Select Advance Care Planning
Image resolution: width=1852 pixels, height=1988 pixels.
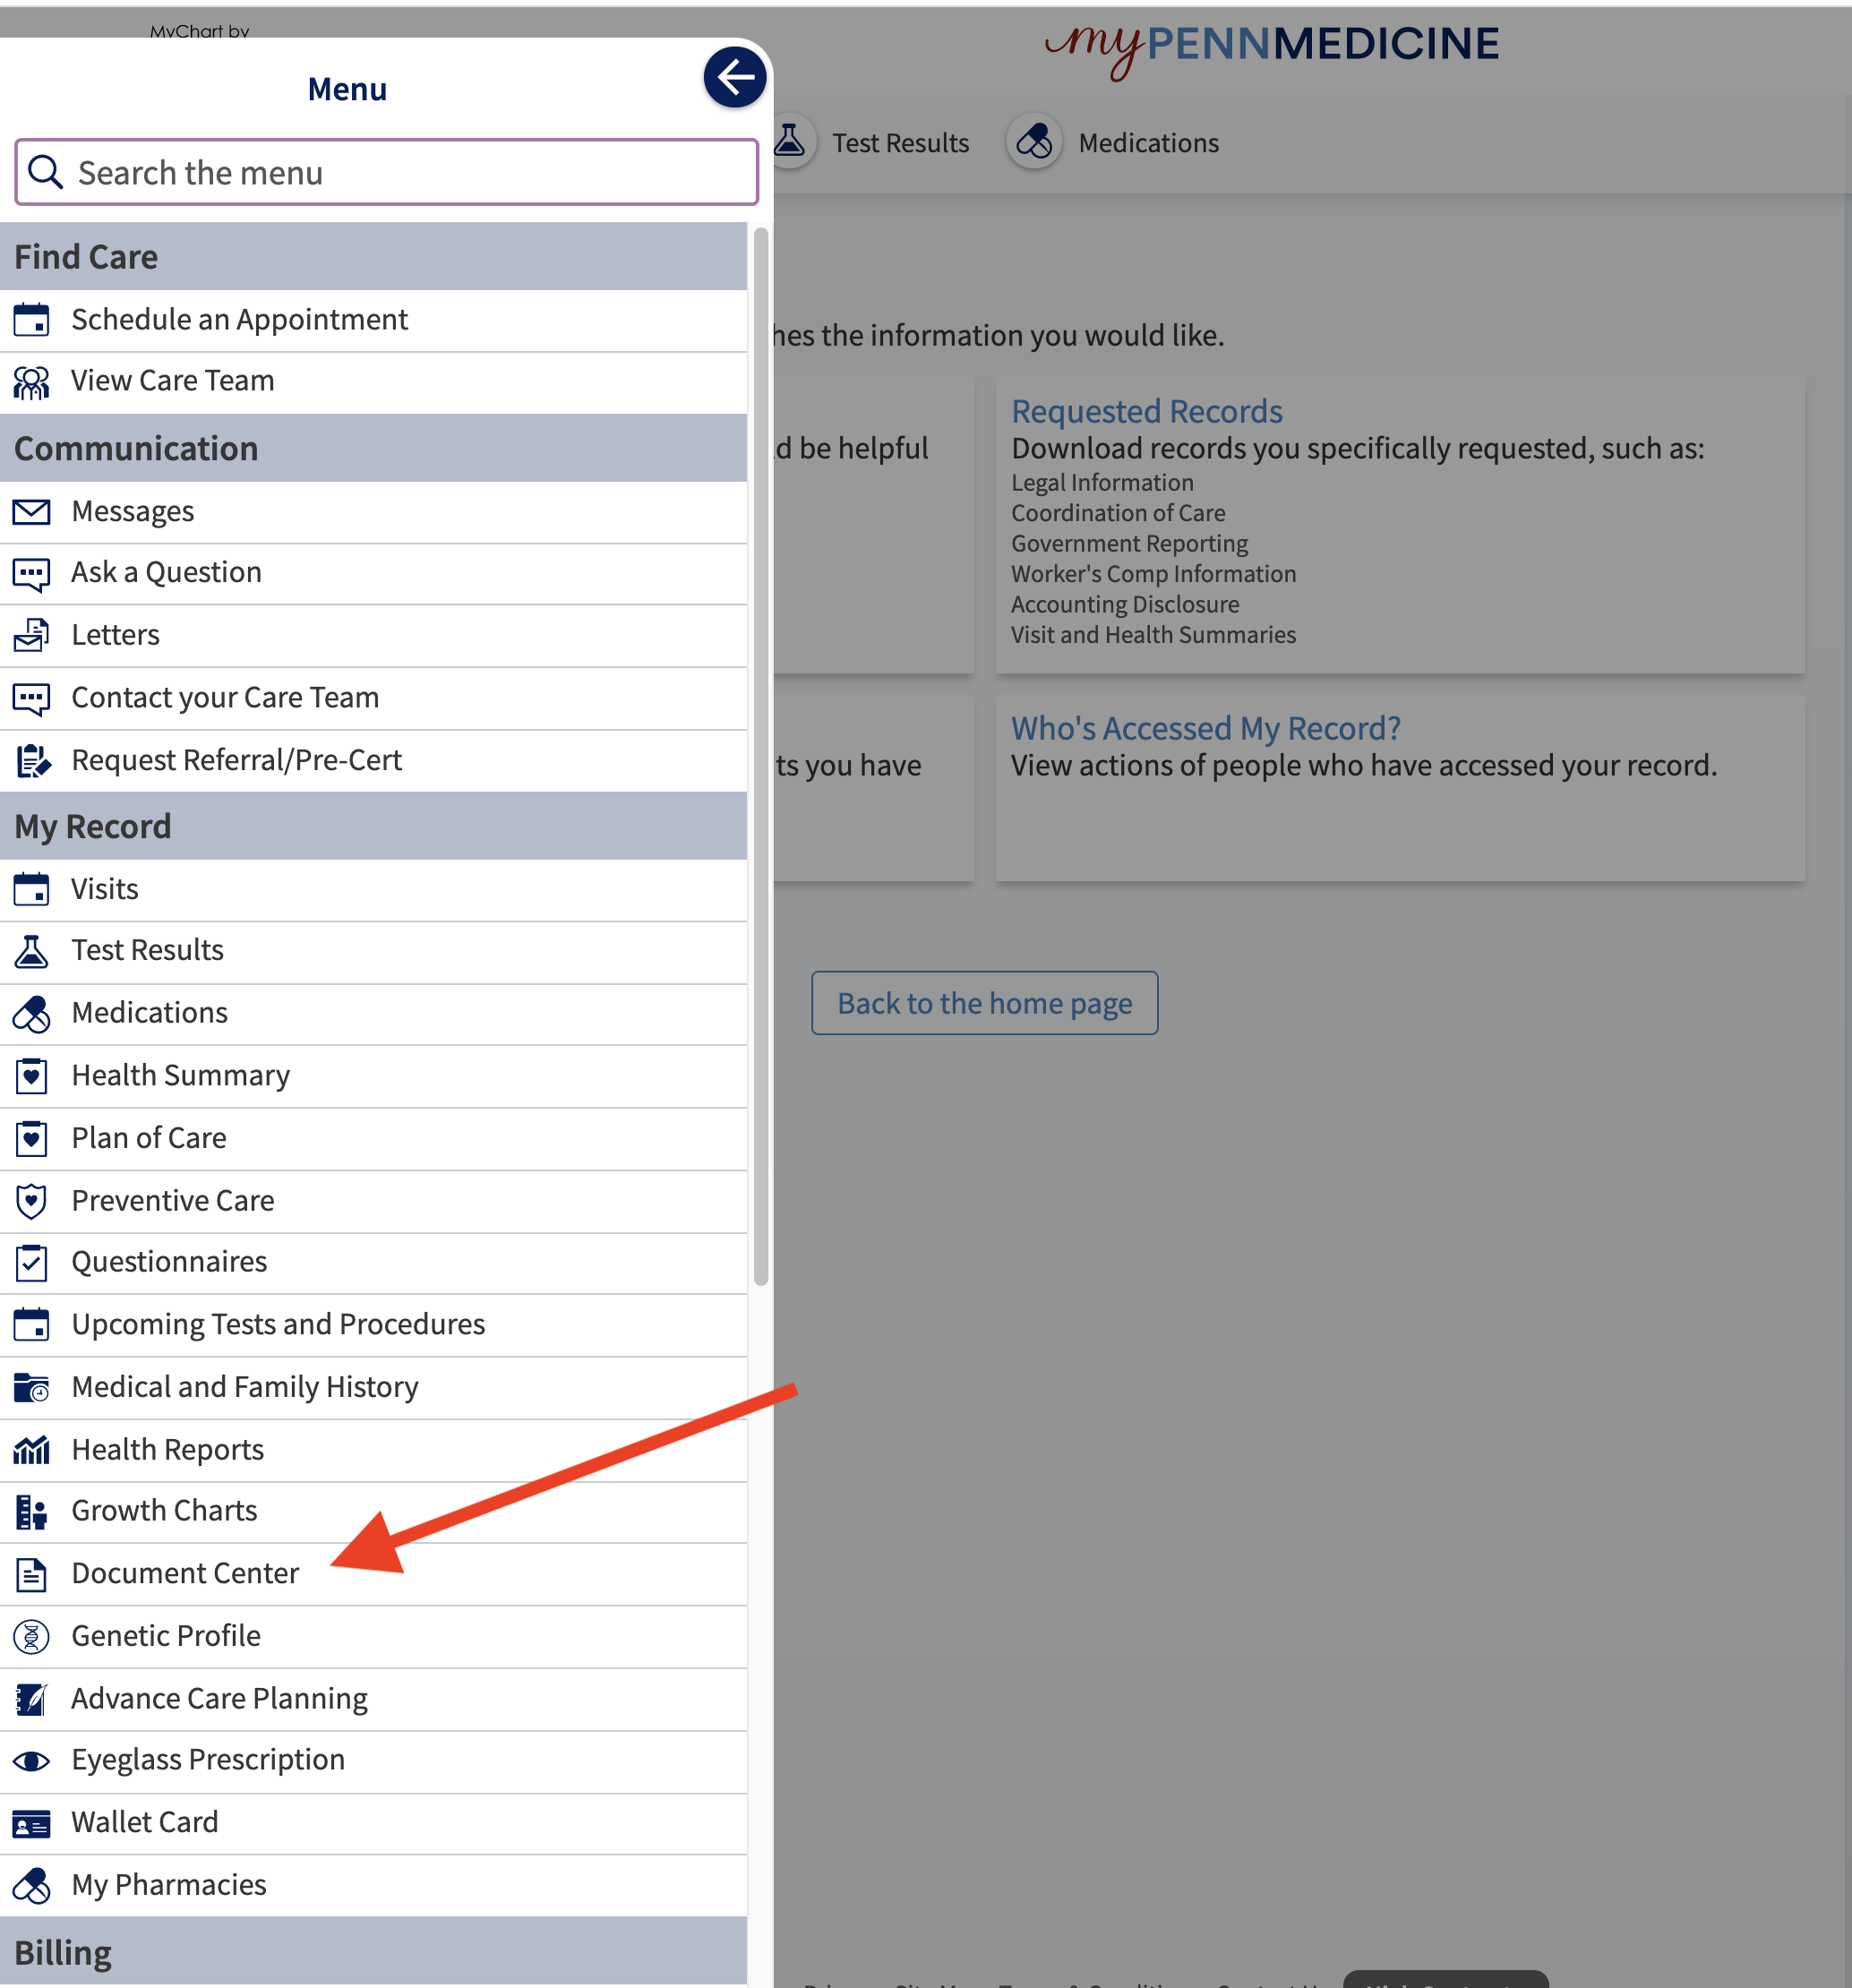373,1699
